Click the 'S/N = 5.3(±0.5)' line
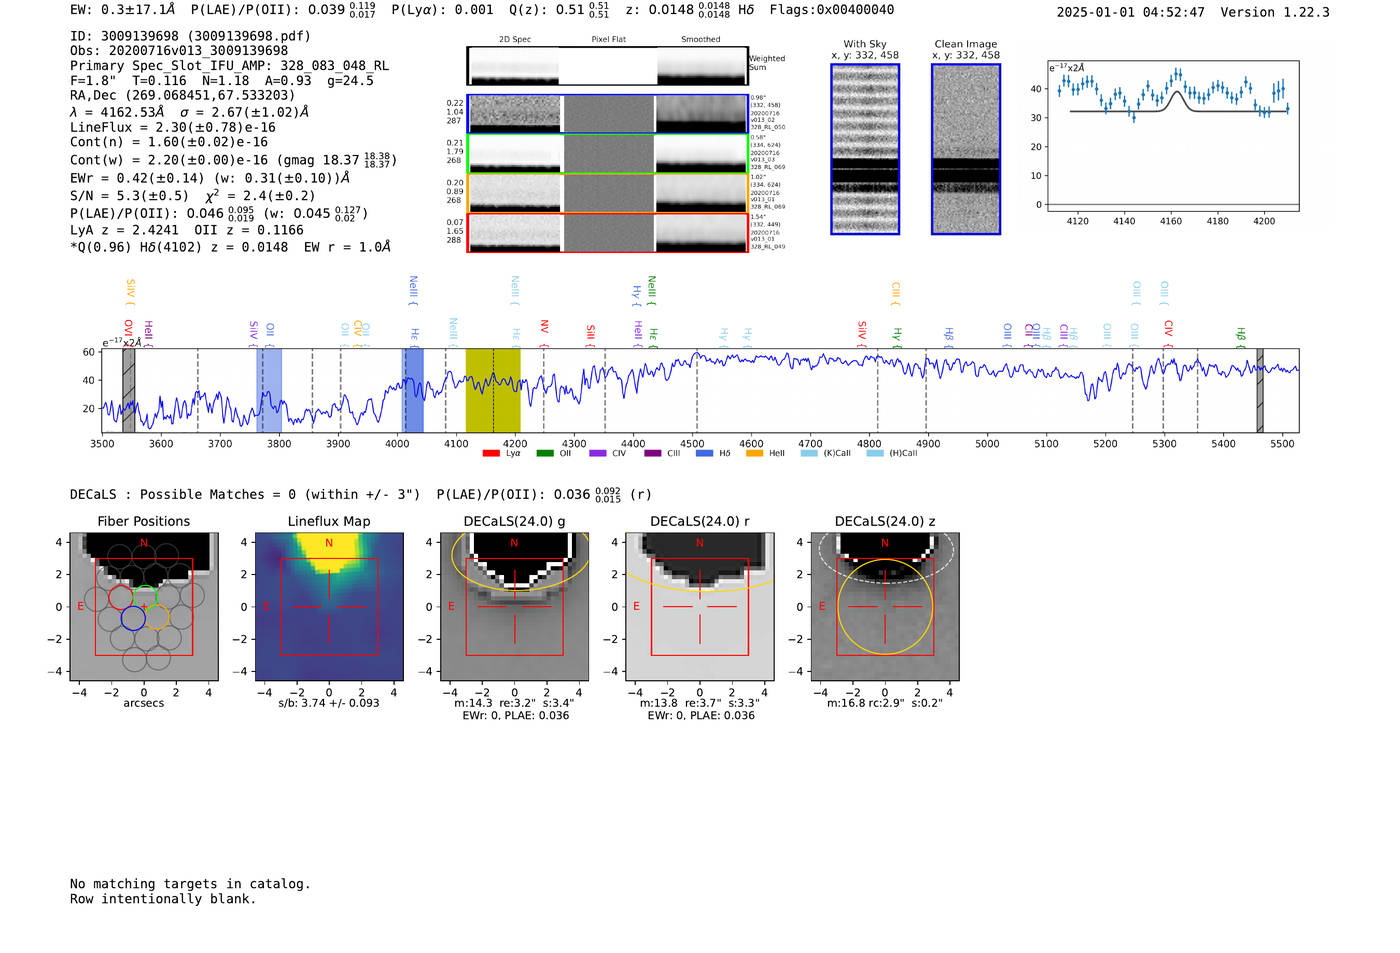 coord(192,195)
